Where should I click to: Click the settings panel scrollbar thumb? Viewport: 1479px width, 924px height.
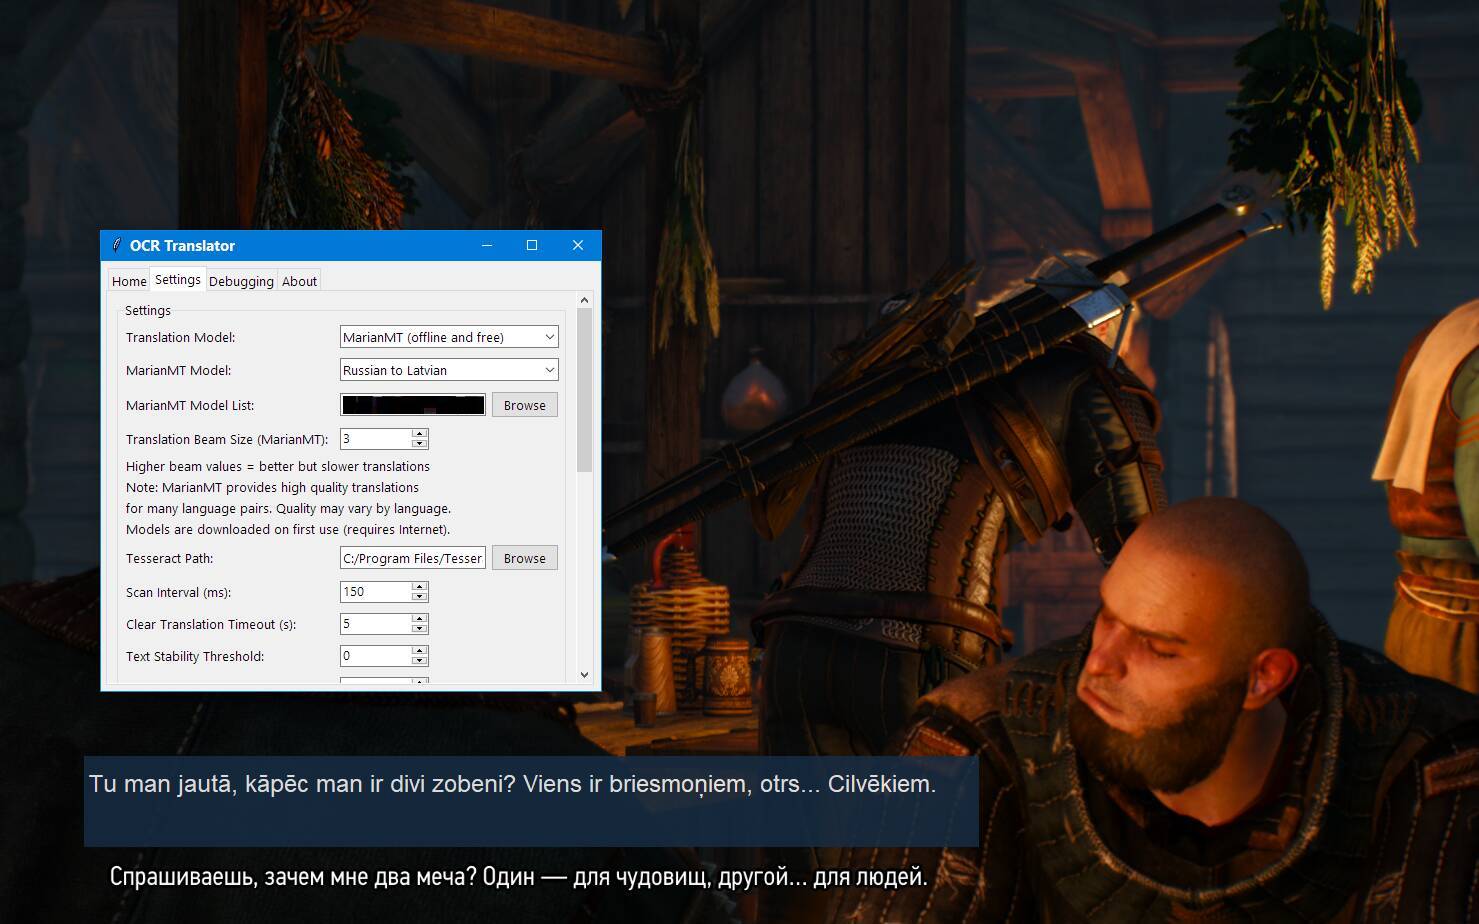coord(585,390)
